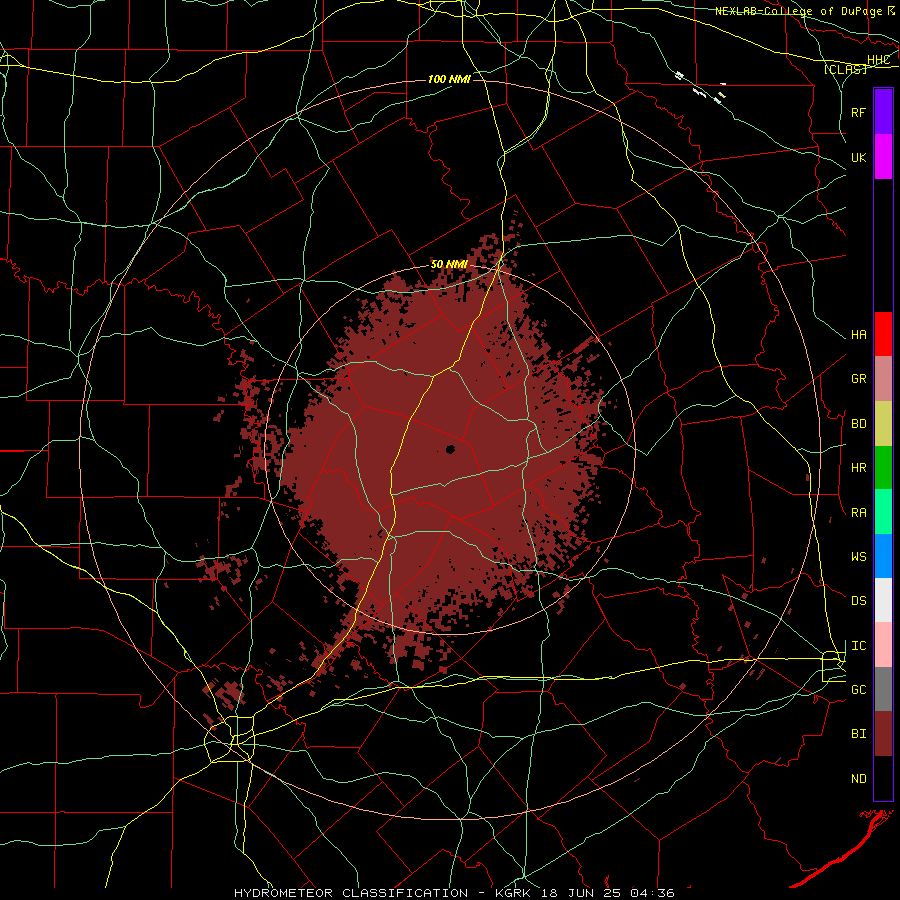
Task: Click the RF purple legend swatch
Action: tap(883, 111)
